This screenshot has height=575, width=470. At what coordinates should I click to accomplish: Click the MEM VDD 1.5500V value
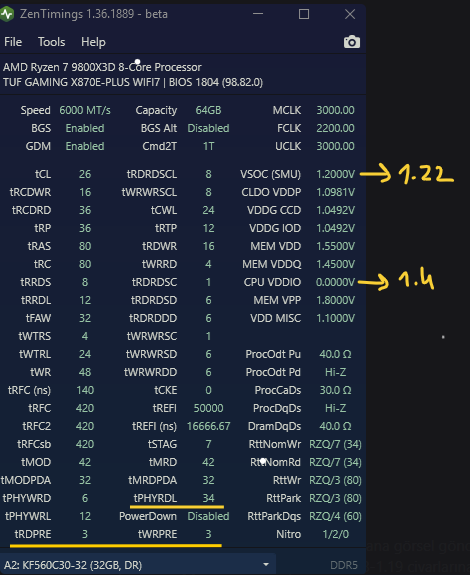pos(335,246)
